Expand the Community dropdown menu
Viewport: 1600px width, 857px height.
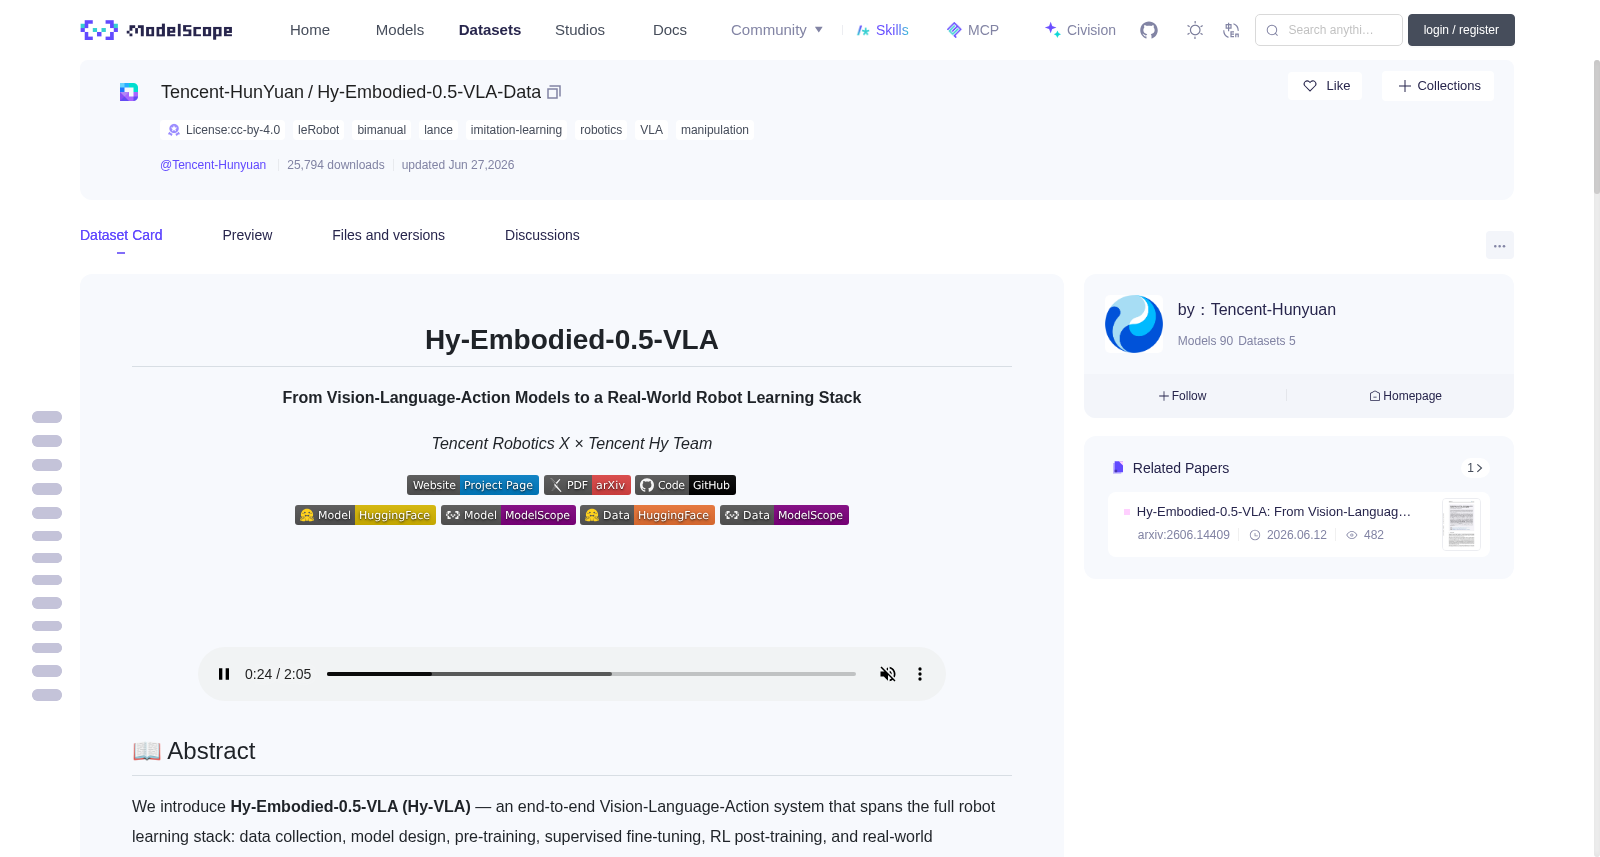coord(777,30)
